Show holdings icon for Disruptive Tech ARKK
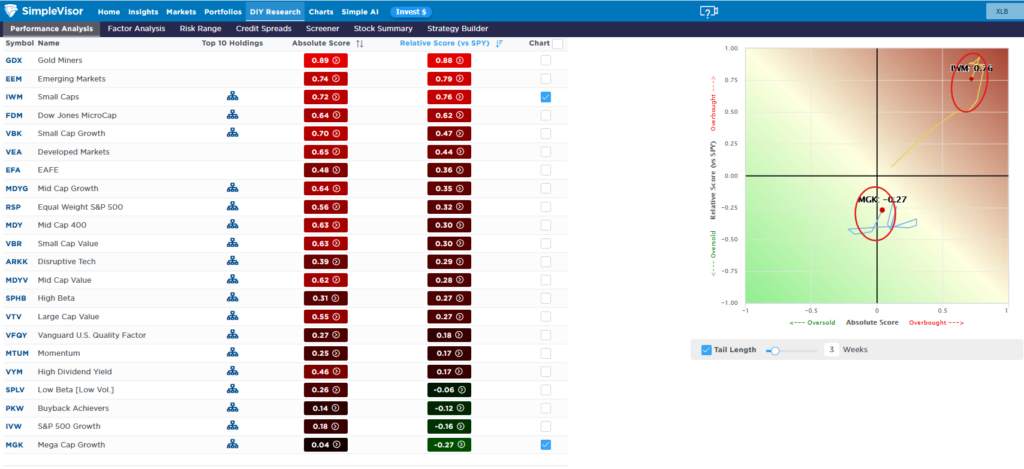1024x469 pixels. (232, 261)
